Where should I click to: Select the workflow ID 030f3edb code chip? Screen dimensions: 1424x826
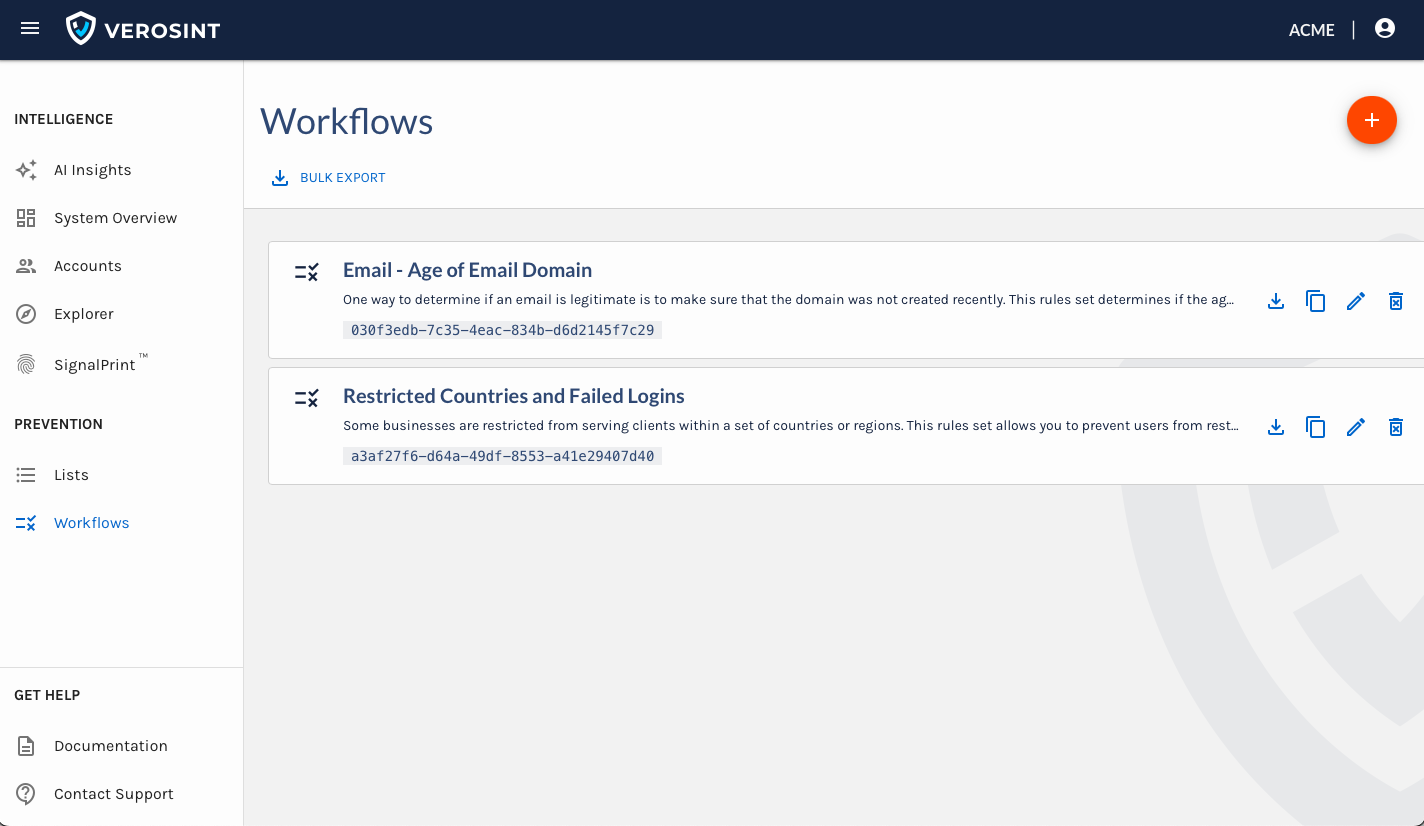502,330
